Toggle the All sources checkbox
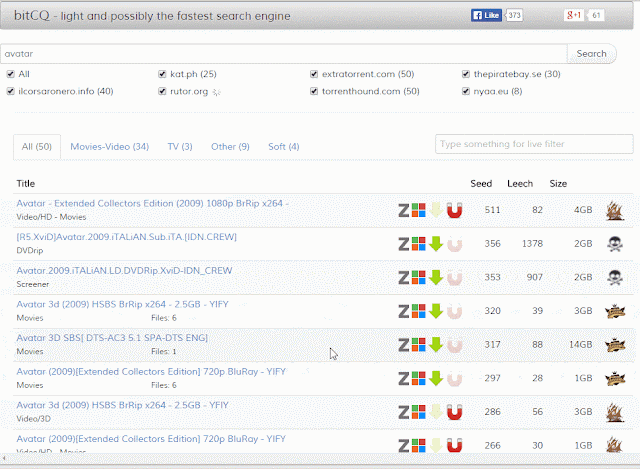This screenshot has height=469, width=640. coord(11,74)
